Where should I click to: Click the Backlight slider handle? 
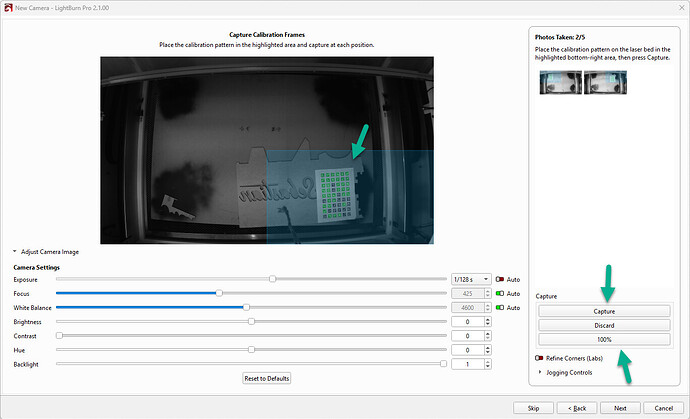pyautogui.click(x=444, y=364)
